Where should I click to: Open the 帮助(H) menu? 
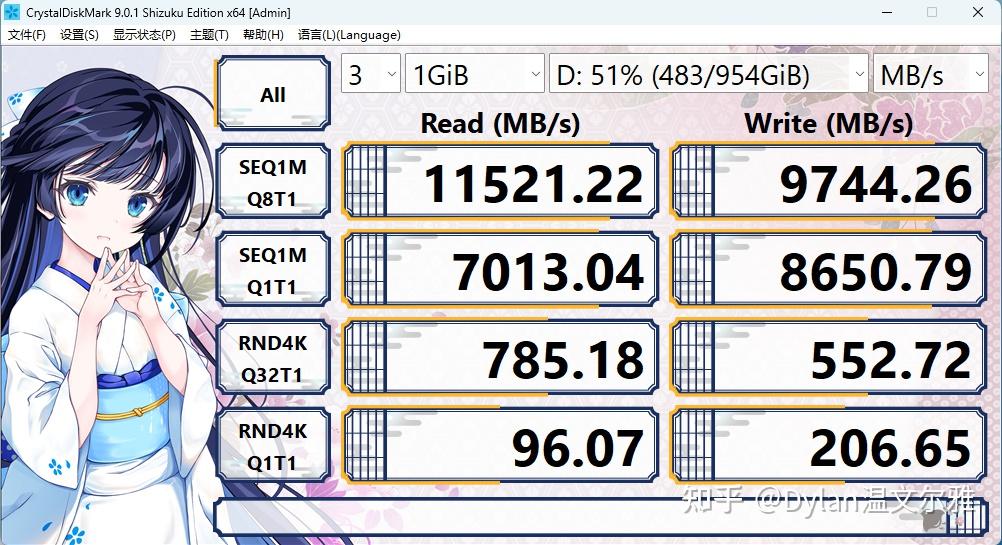point(263,35)
